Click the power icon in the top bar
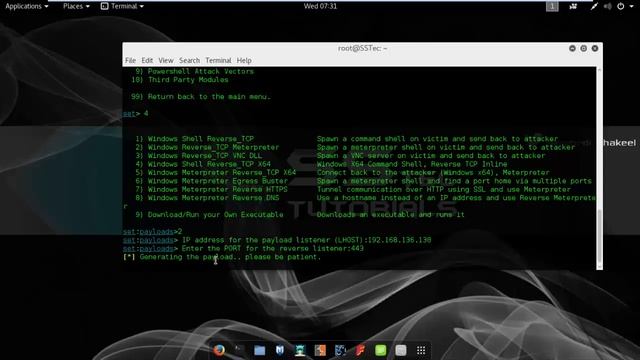 (620, 6)
